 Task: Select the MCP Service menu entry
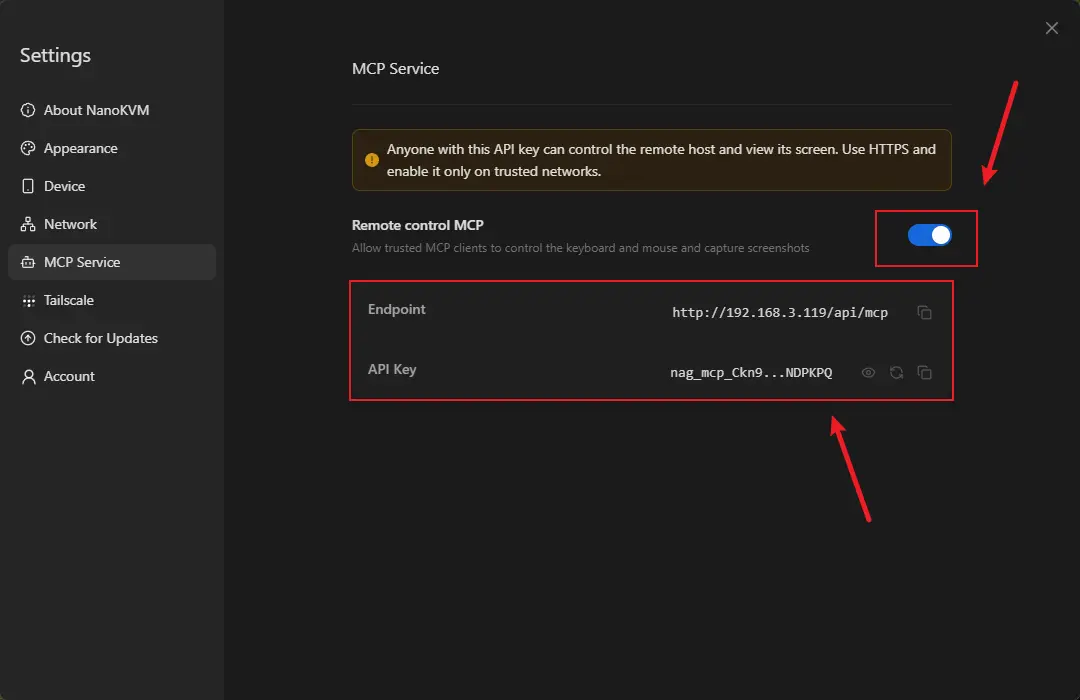[x=112, y=262]
